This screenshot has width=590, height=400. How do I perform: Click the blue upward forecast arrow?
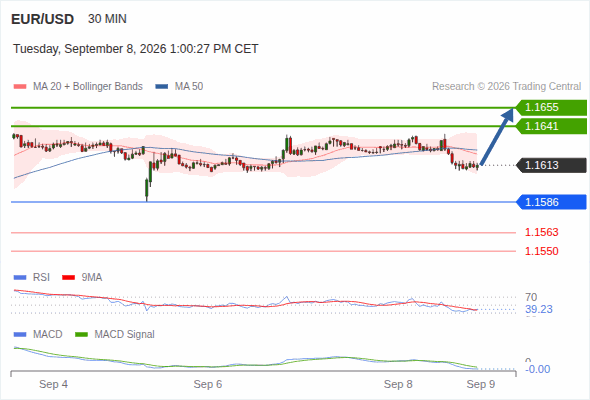click(x=497, y=137)
